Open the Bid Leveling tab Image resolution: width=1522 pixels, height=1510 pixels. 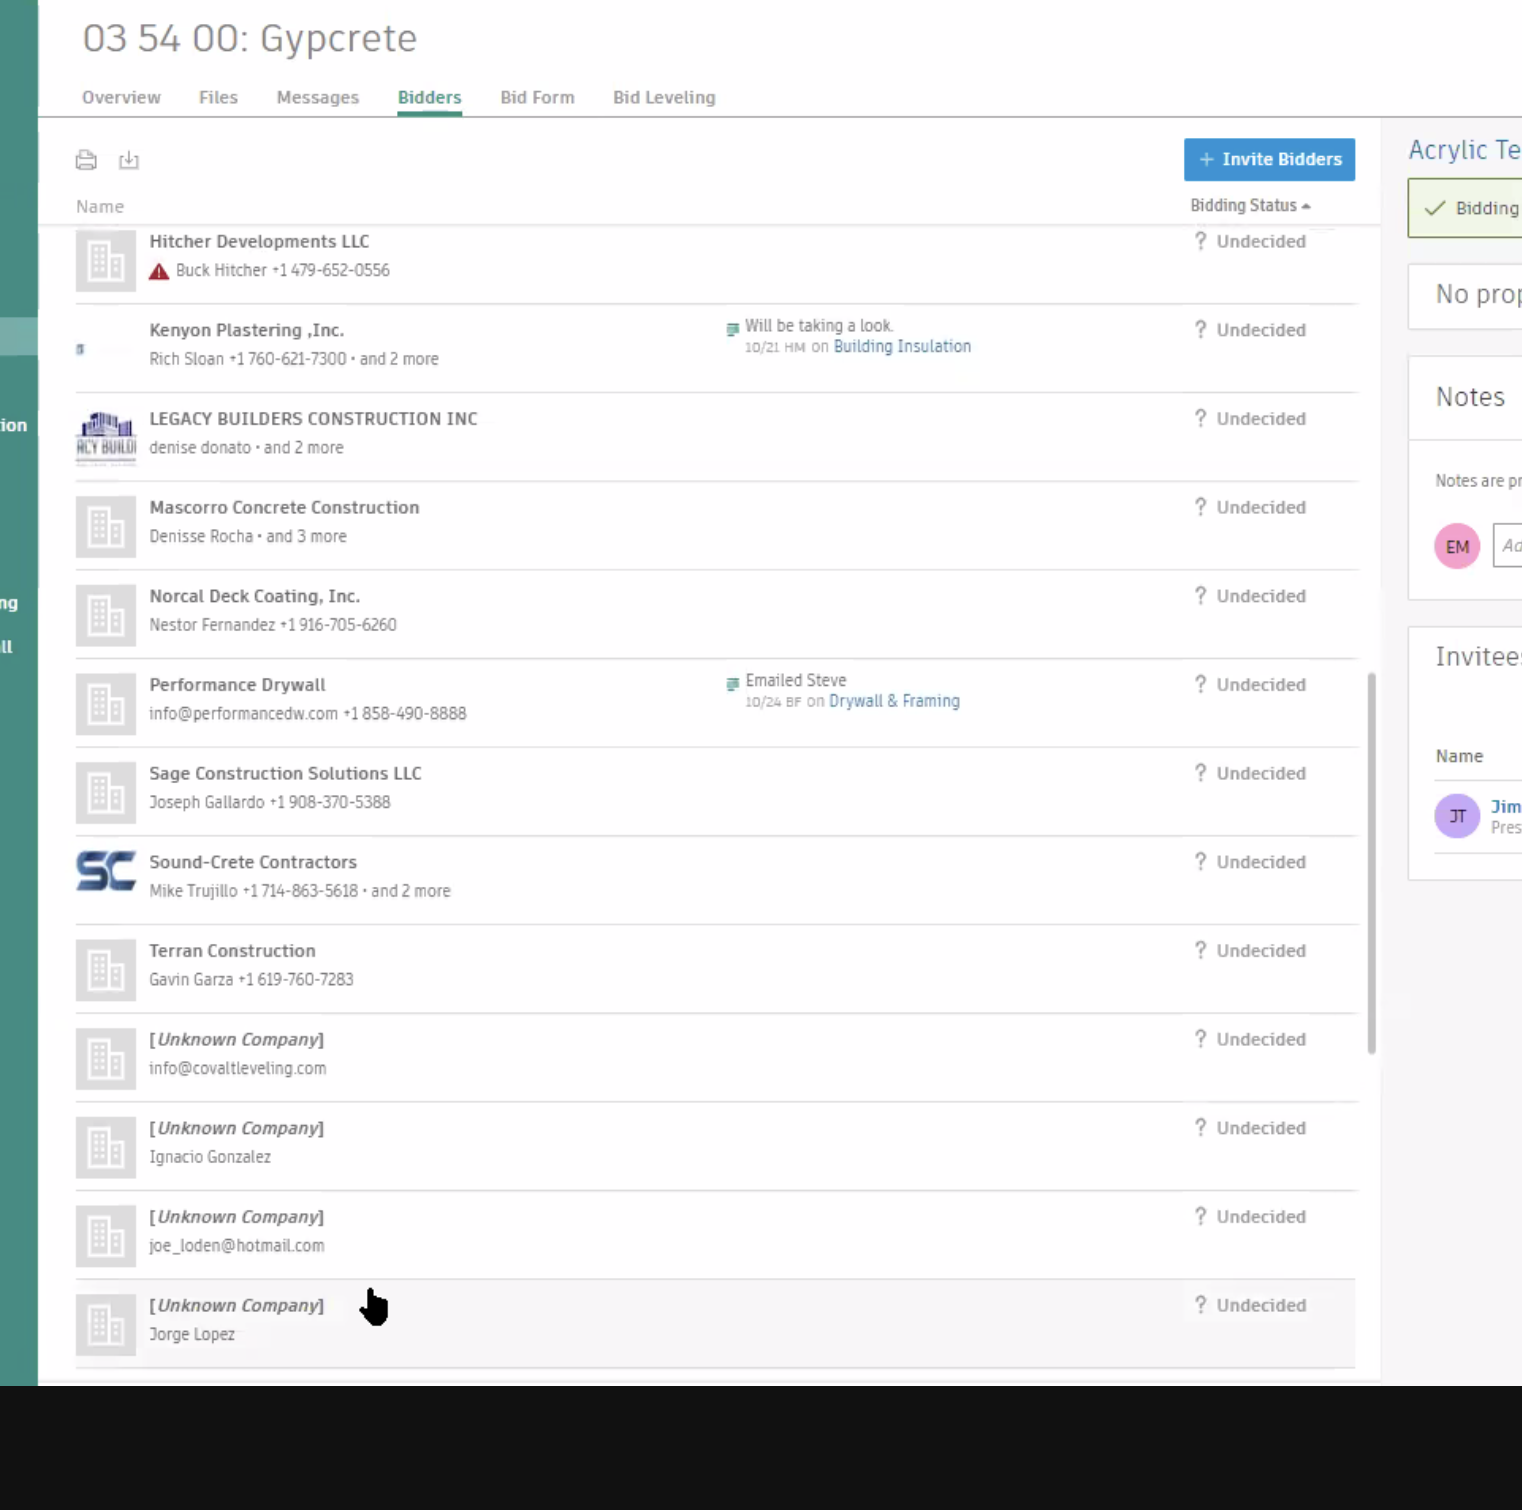tap(664, 97)
